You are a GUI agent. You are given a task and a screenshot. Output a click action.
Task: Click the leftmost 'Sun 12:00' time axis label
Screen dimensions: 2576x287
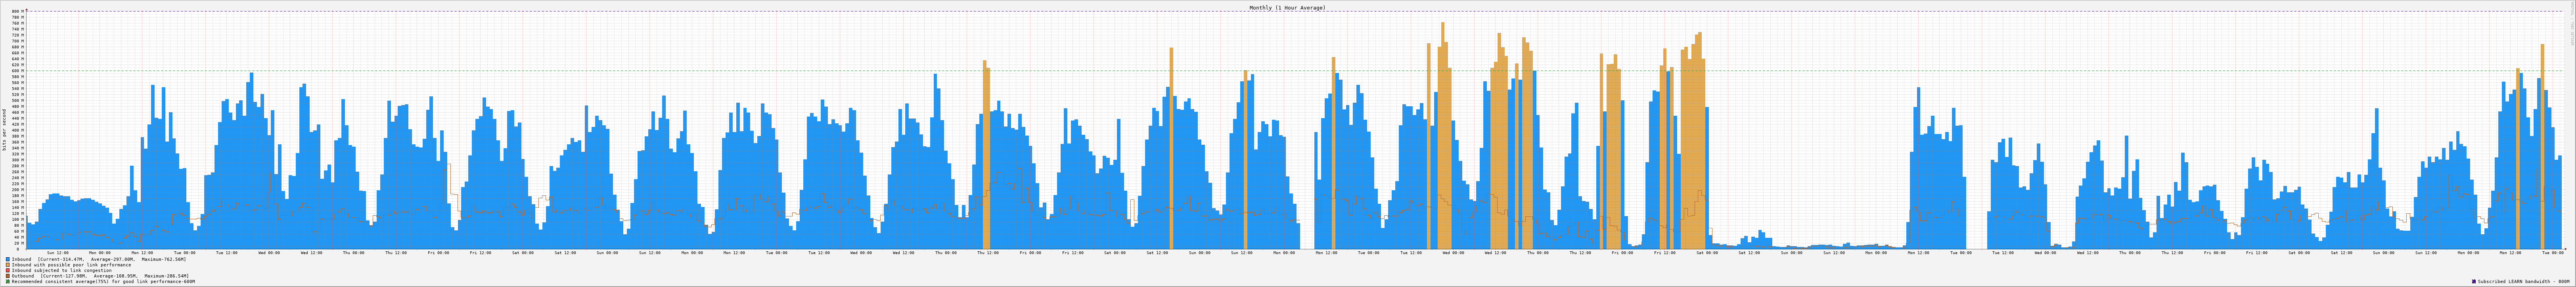point(58,253)
